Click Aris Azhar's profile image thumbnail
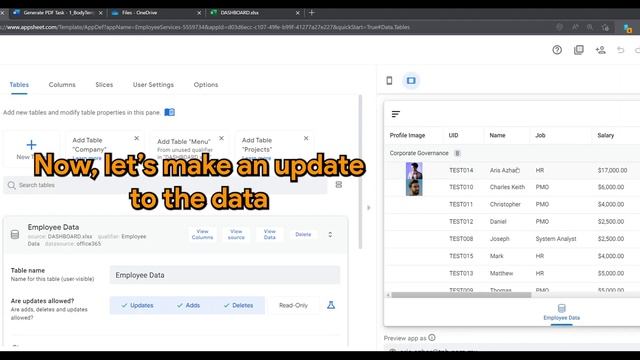This screenshot has height=360, width=640. 414,170
